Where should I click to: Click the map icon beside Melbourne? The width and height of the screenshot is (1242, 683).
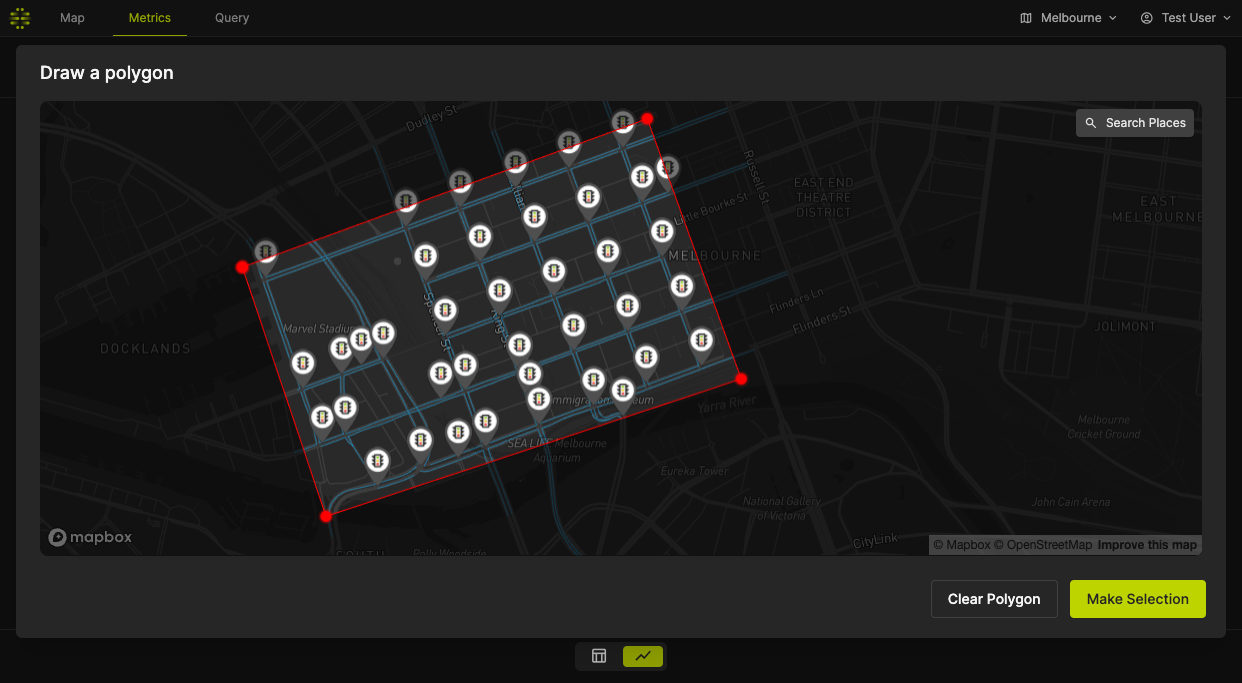click(x=1026, y=18)
